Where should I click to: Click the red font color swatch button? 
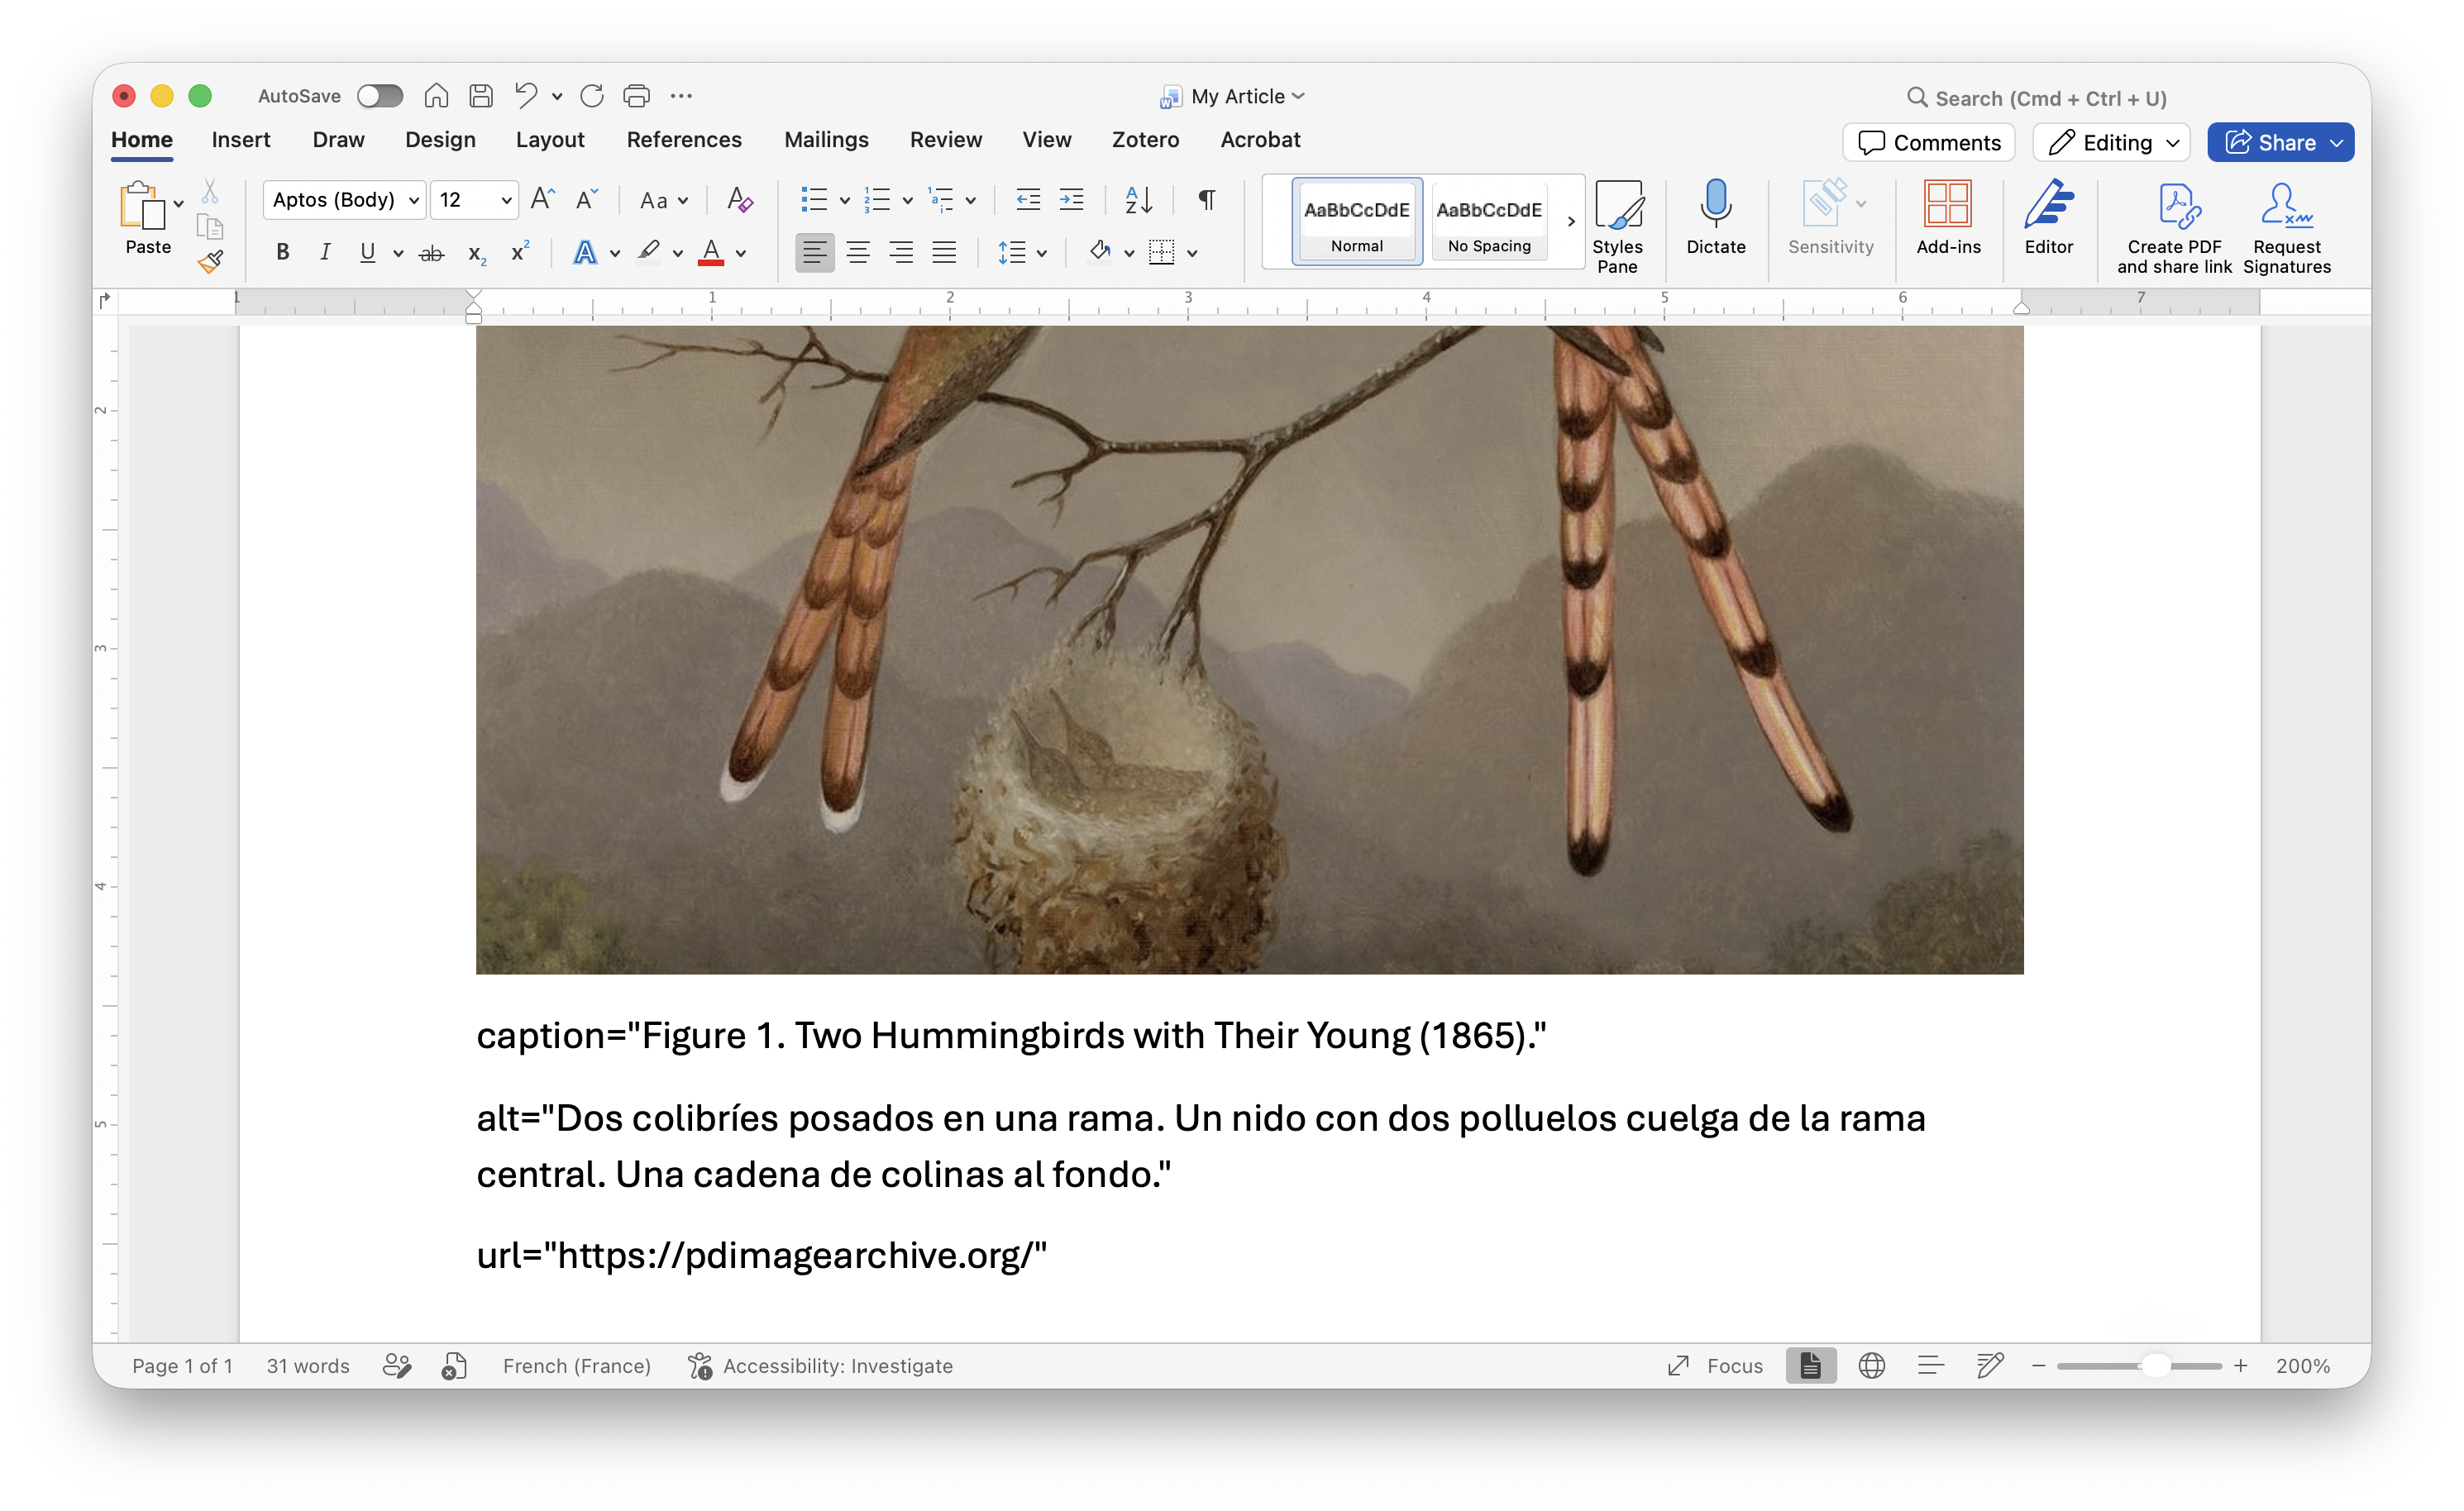tap(711, 253)
